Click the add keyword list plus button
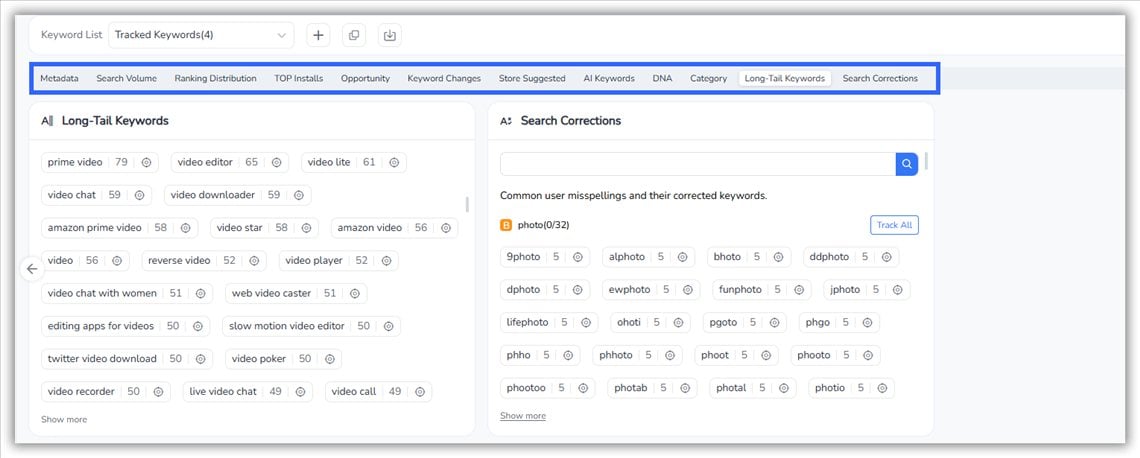Screen dimensions: 1140x458 pyautogui.click(x=318, y=35)
